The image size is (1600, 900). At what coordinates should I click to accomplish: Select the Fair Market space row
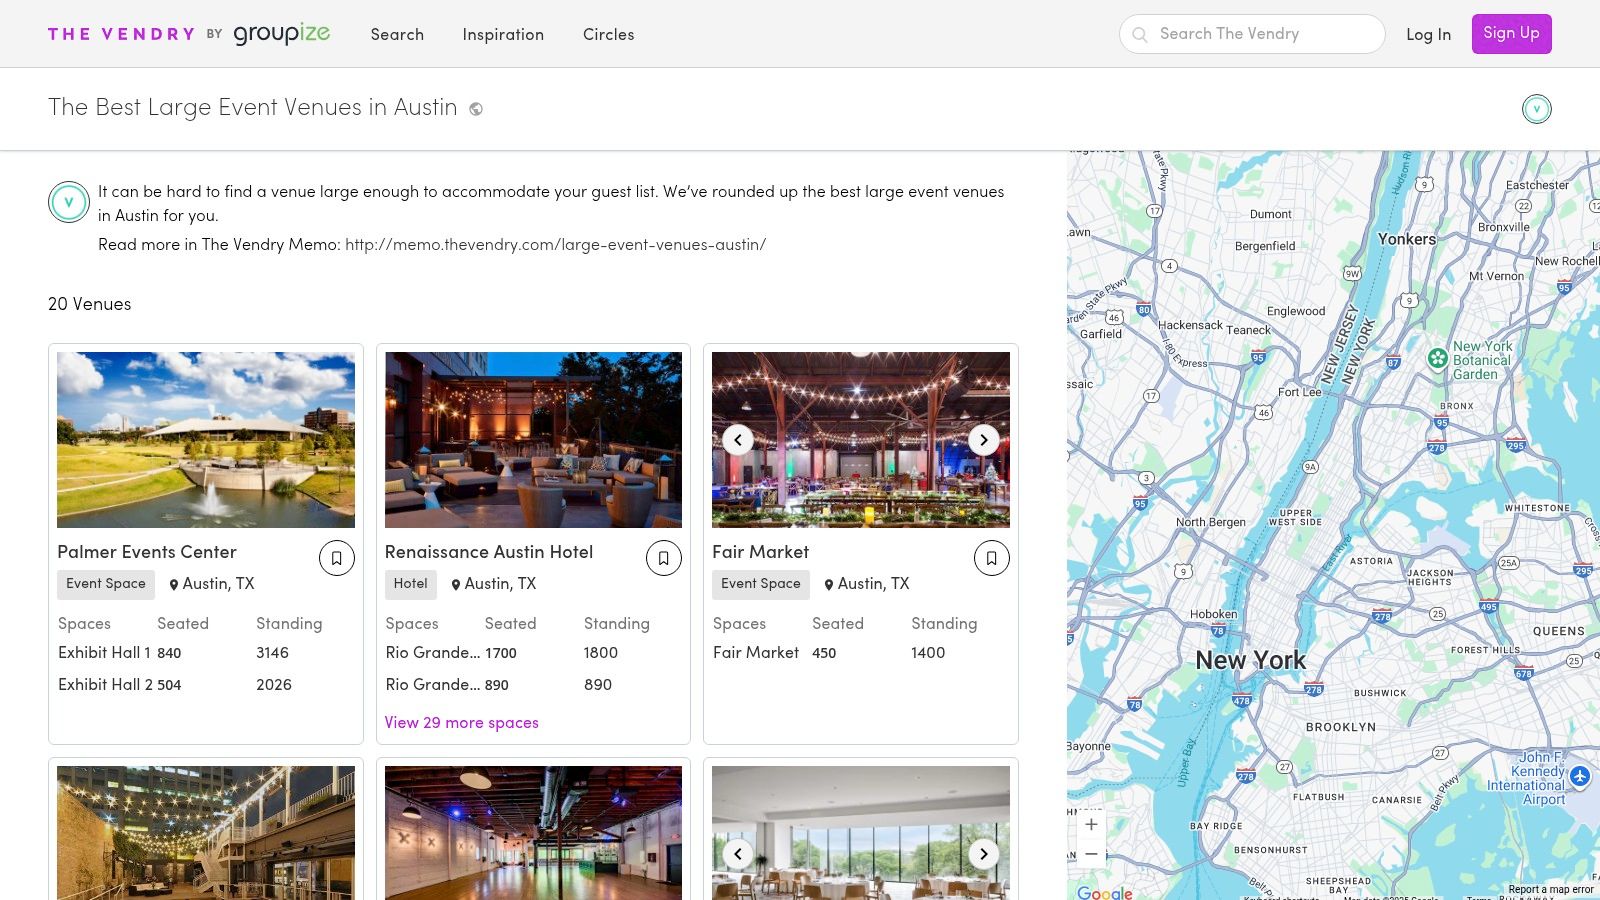click(860, 653)
